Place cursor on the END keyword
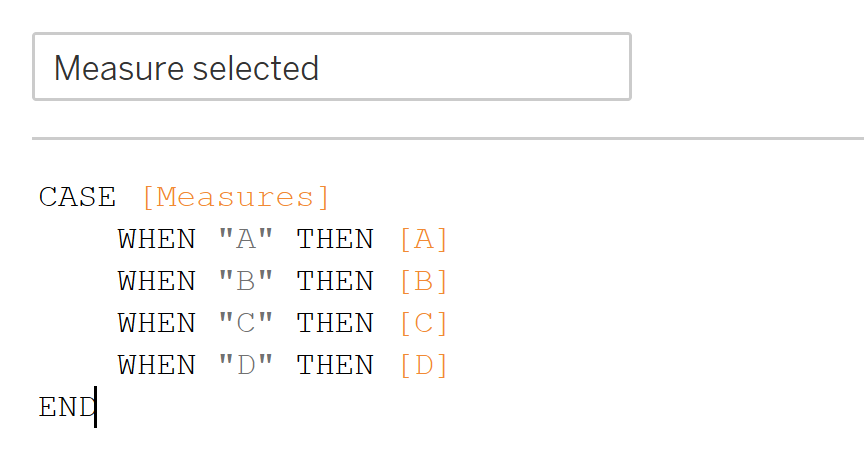 (66, 407)
